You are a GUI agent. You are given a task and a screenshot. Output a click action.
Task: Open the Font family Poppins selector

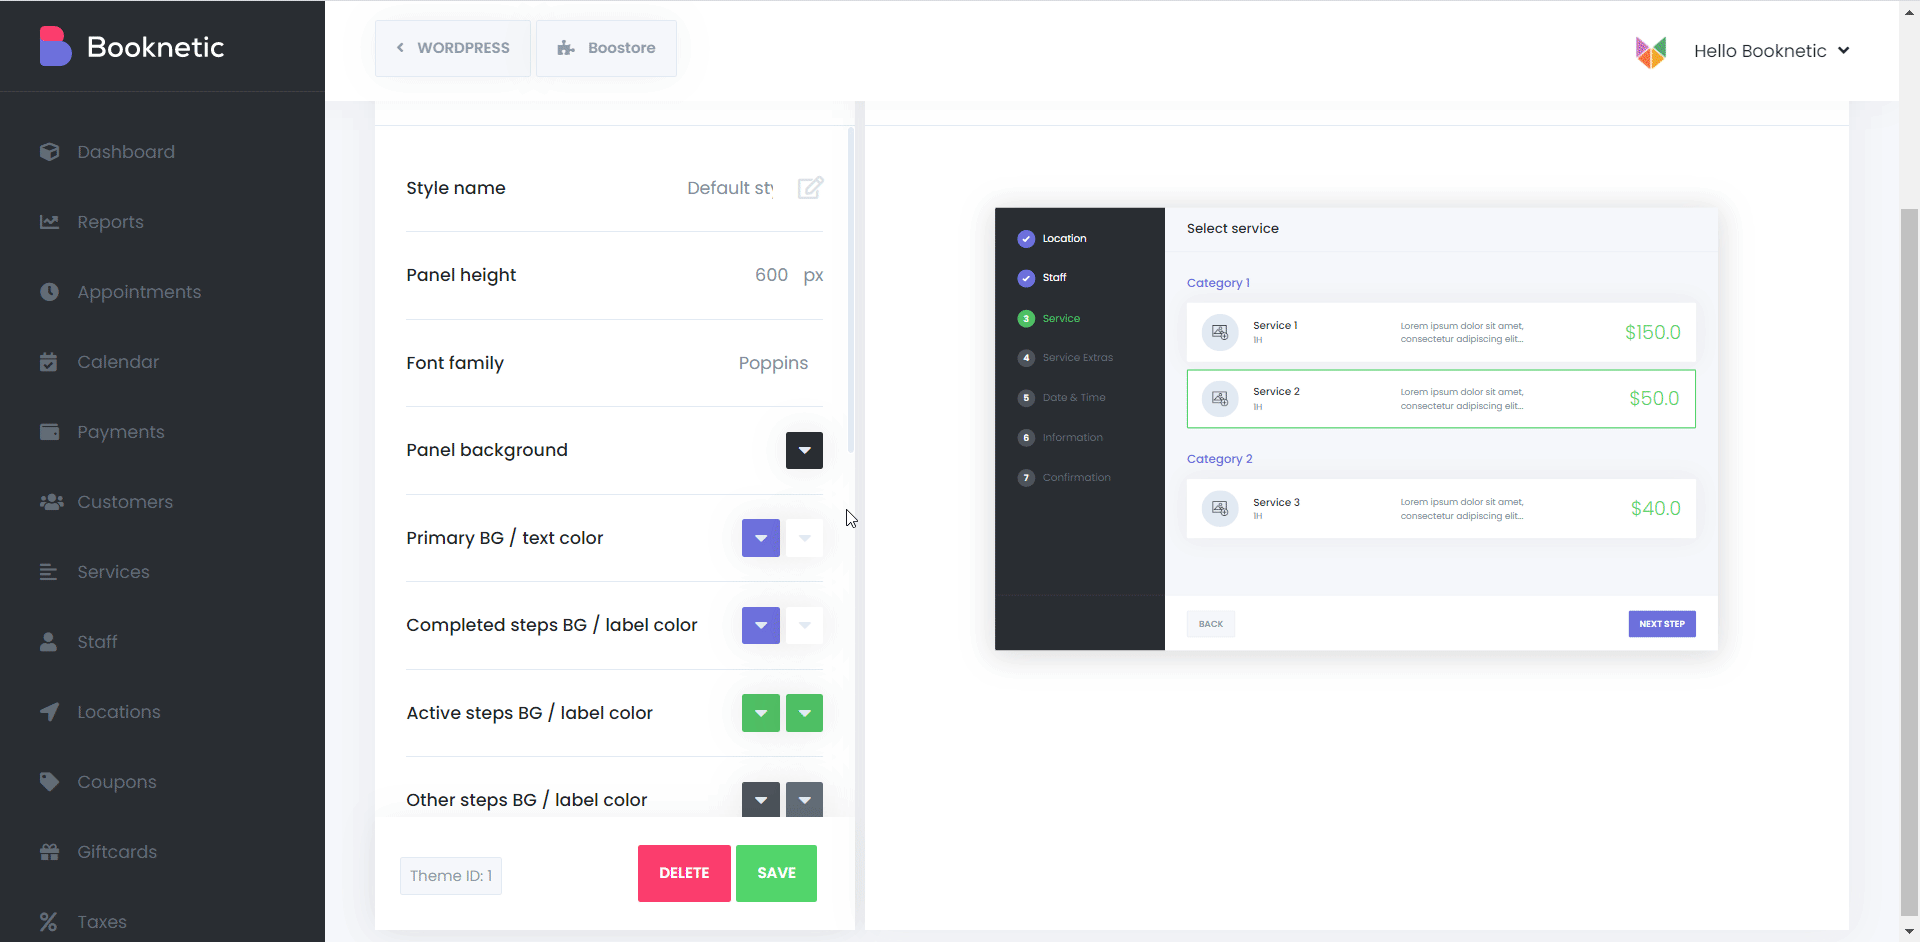point(773,363)
